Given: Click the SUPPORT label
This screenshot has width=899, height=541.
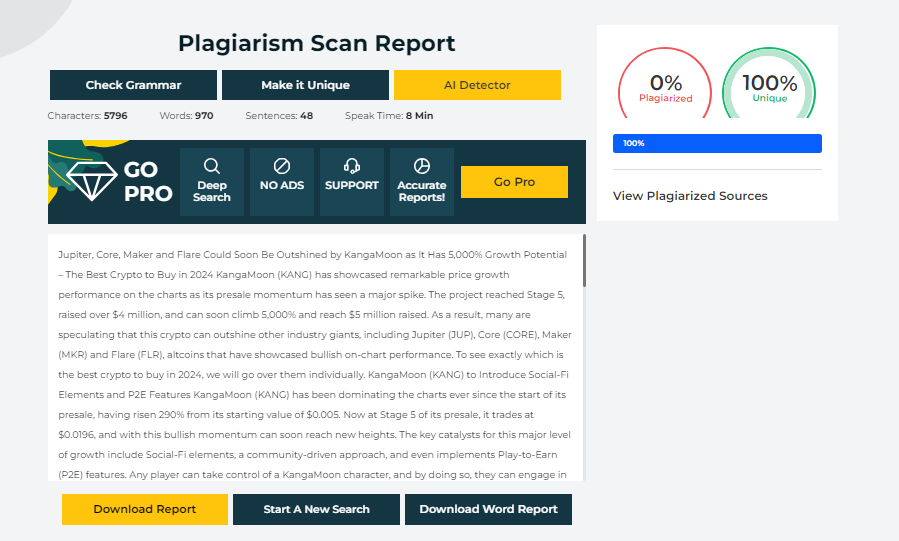Looking at the screenshot, I should (351, 186).
